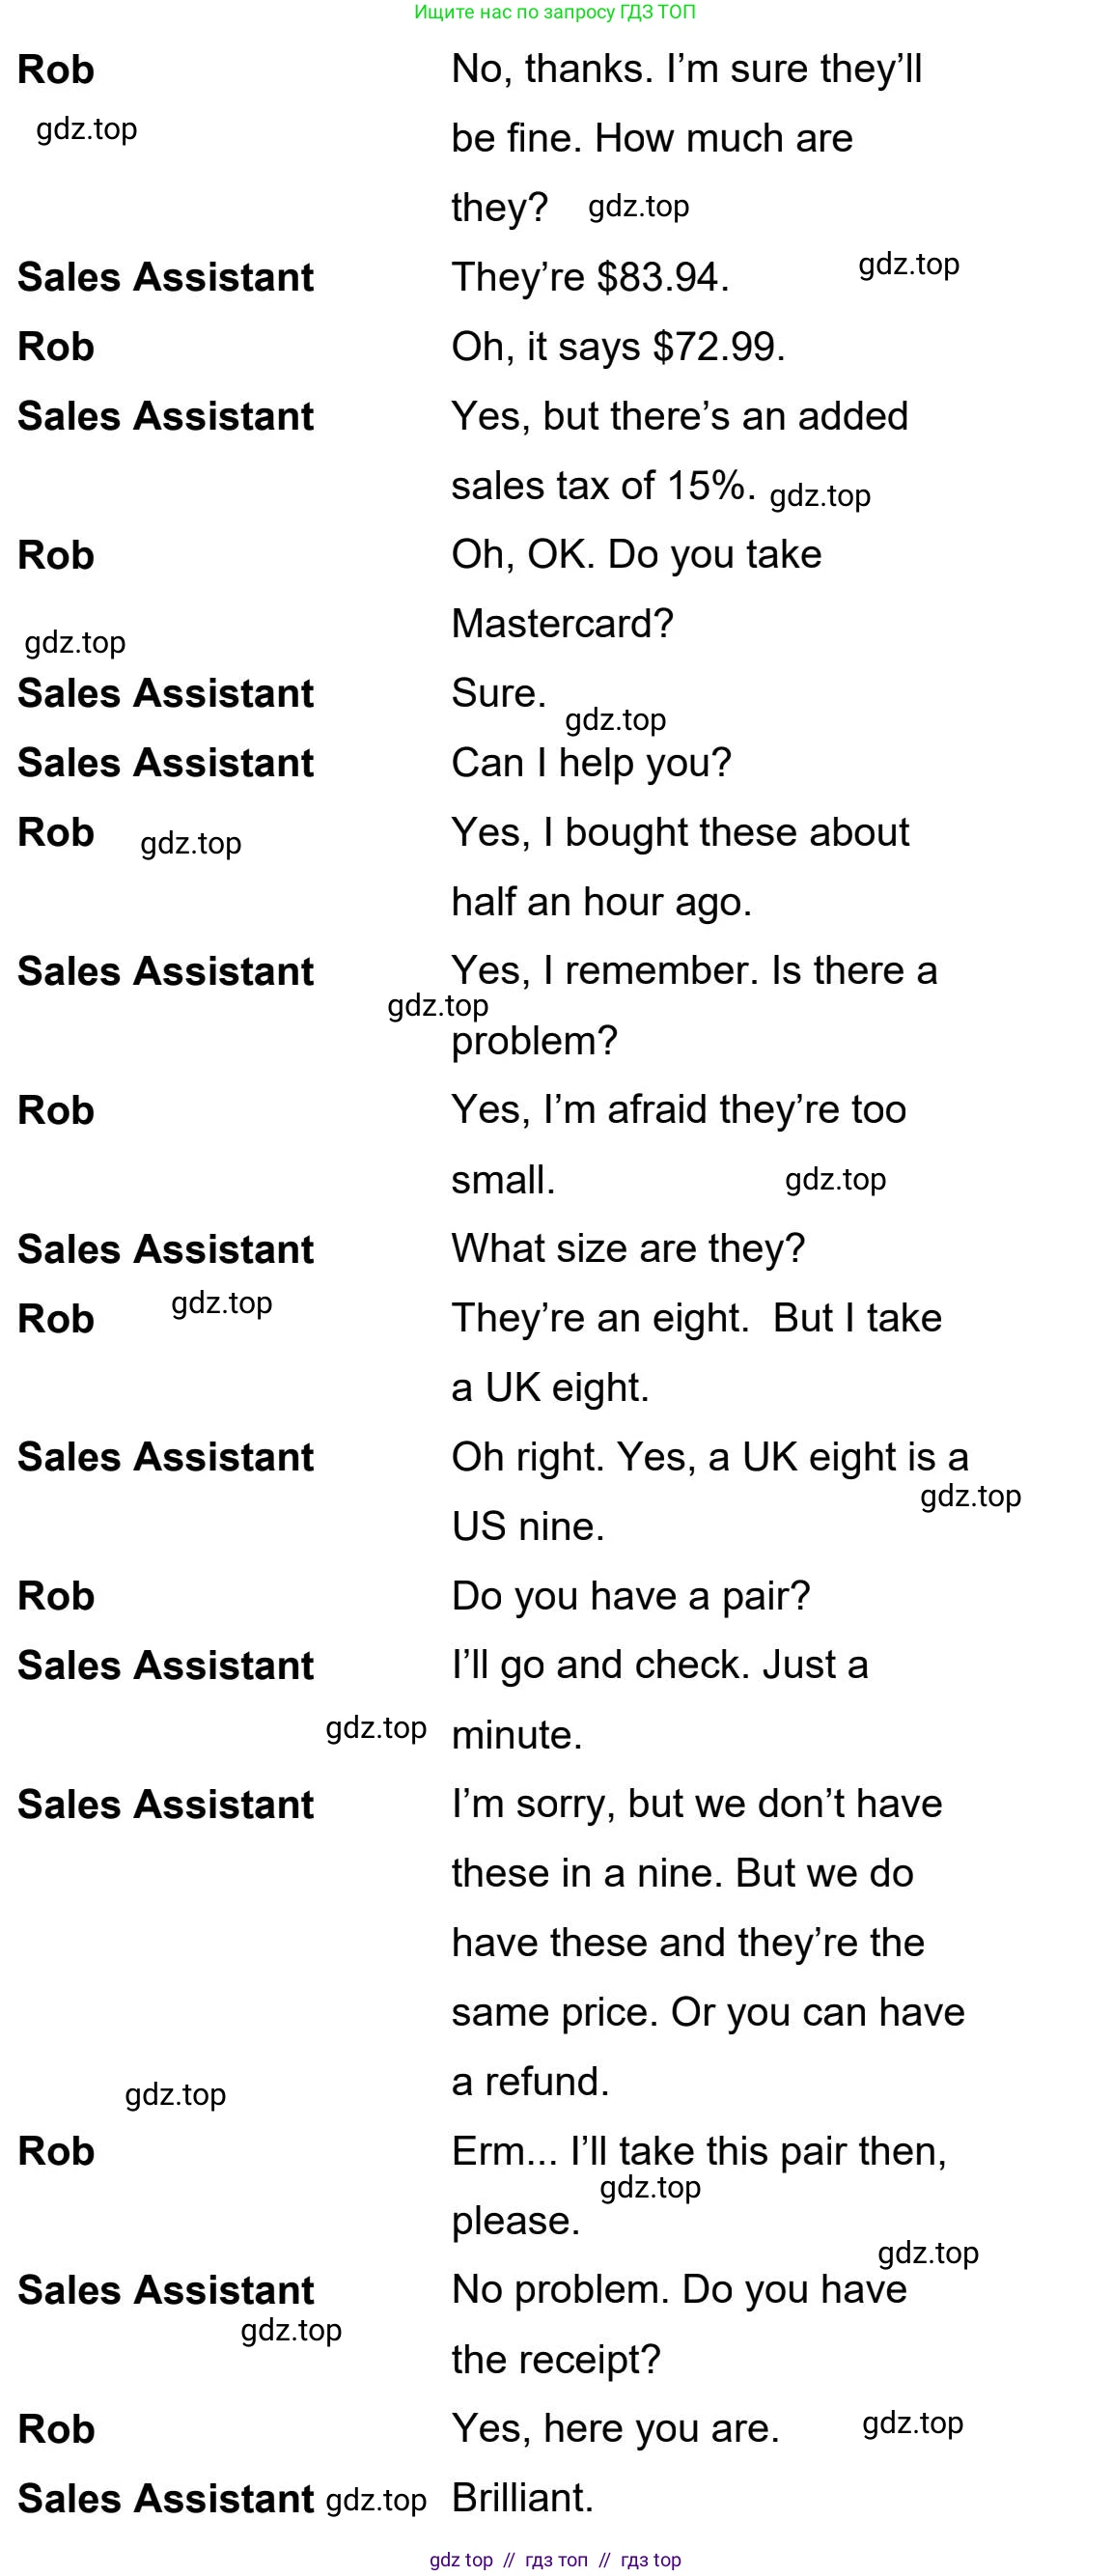Click the "гдз top" footer link
Viewport: 1112px width, 2576px height.
651,2559
